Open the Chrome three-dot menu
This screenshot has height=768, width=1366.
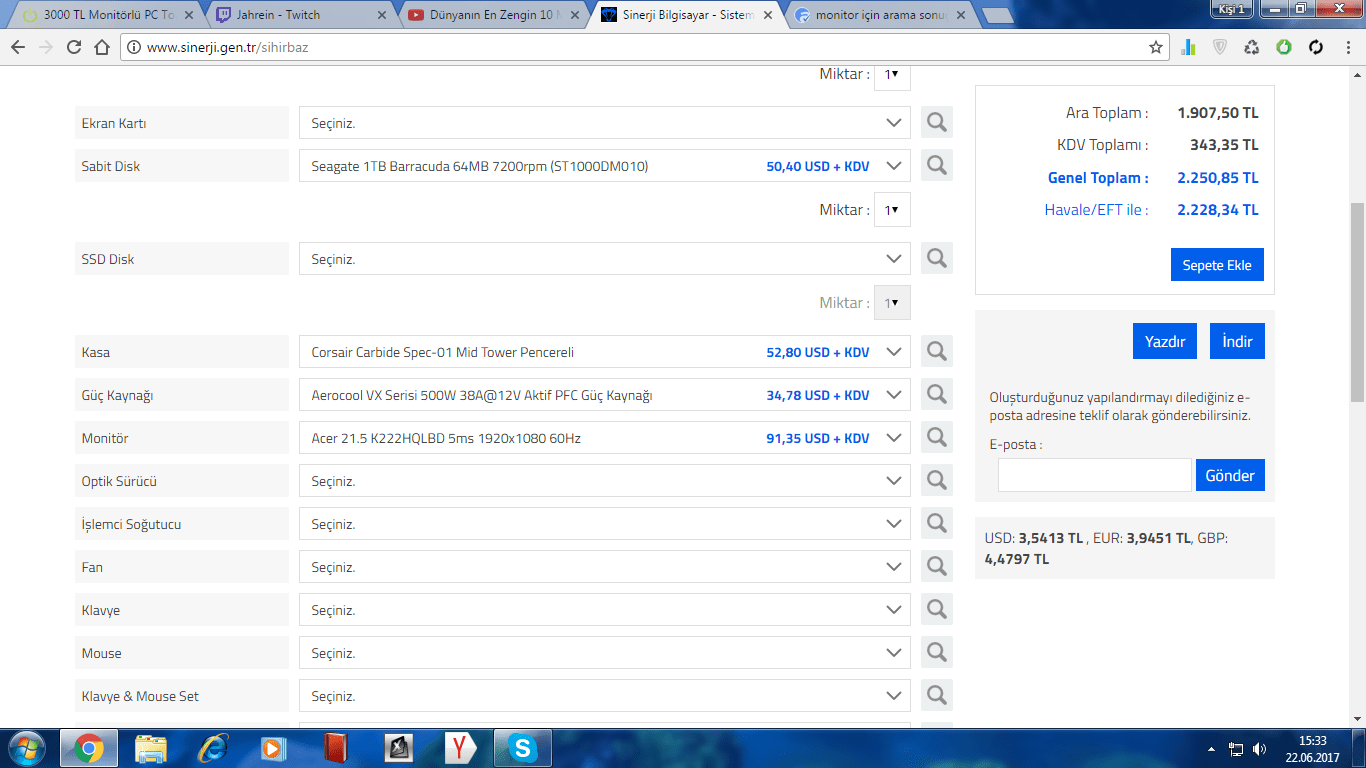[1346, 47]
